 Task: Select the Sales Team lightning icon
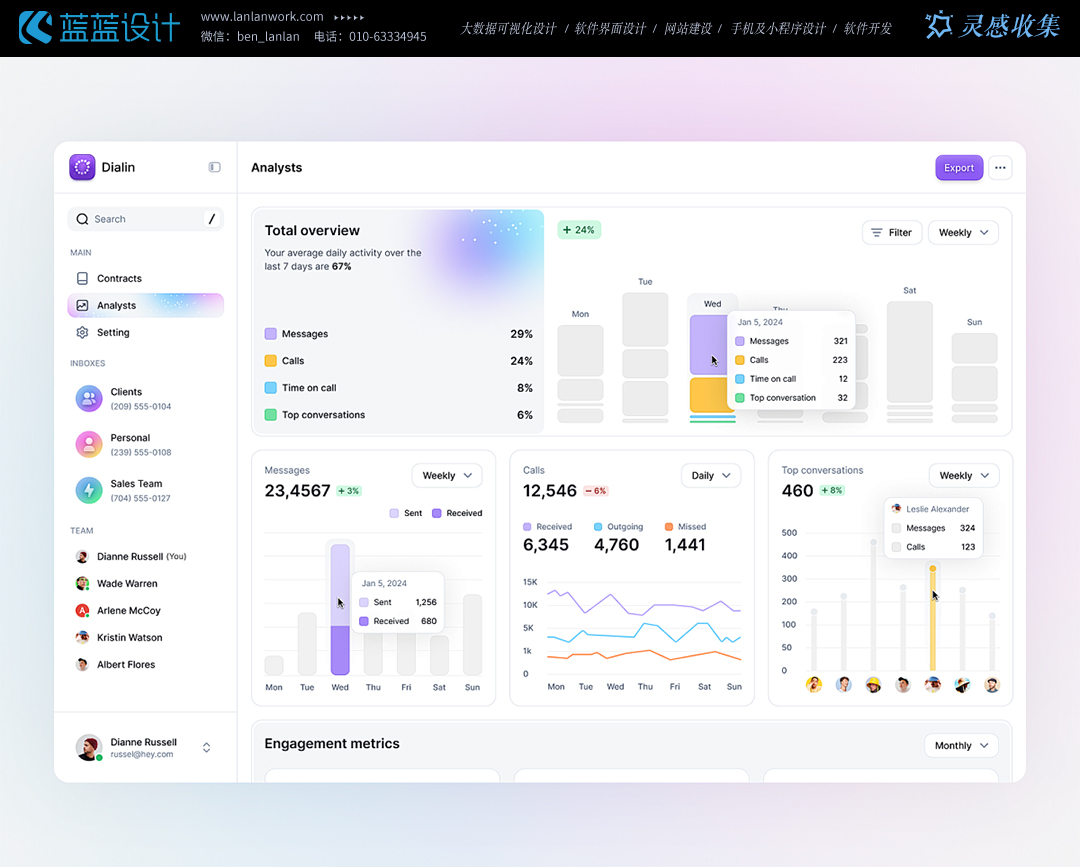pos(89,490)
